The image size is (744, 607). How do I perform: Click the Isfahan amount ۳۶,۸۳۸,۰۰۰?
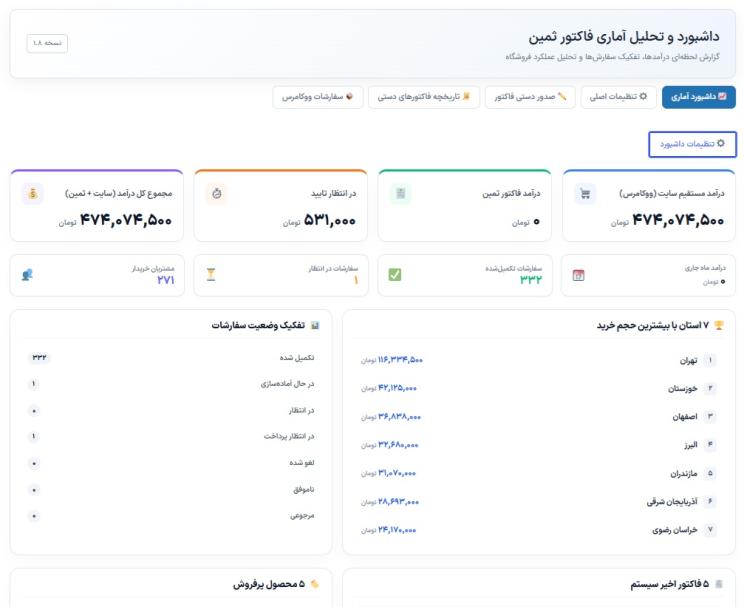pyautogui.click(x=400, y=417)
